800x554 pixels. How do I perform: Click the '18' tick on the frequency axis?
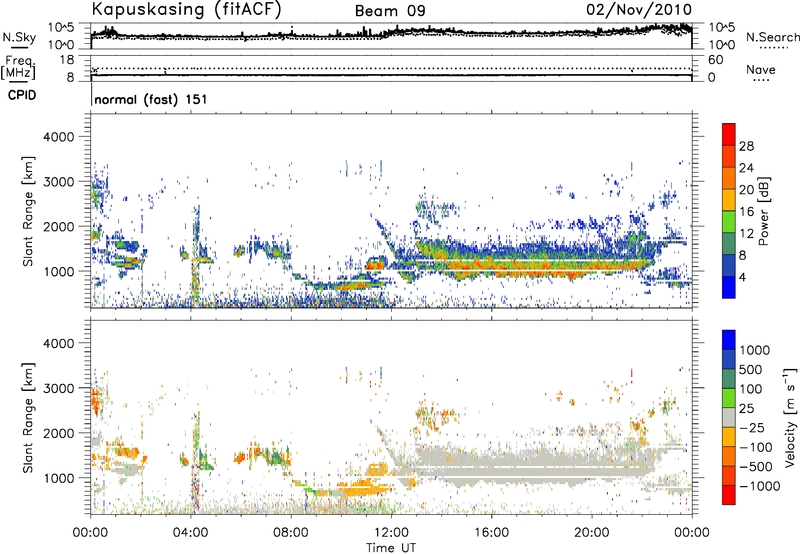click(66, 60)
